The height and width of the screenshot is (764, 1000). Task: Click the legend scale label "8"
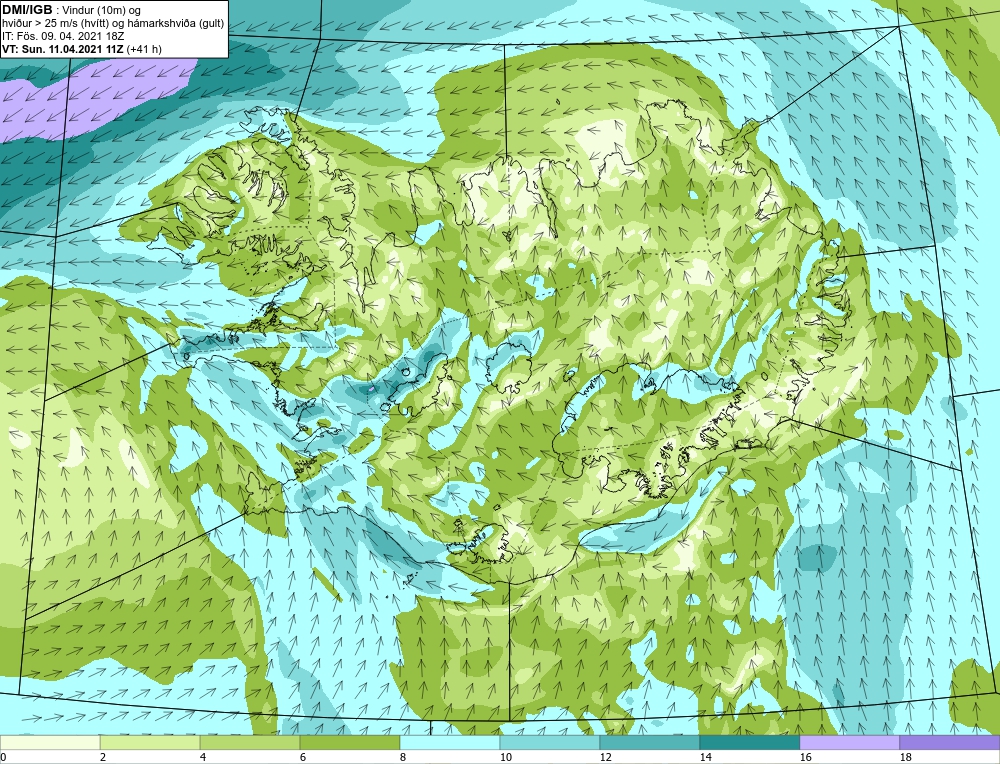[403, 757]
